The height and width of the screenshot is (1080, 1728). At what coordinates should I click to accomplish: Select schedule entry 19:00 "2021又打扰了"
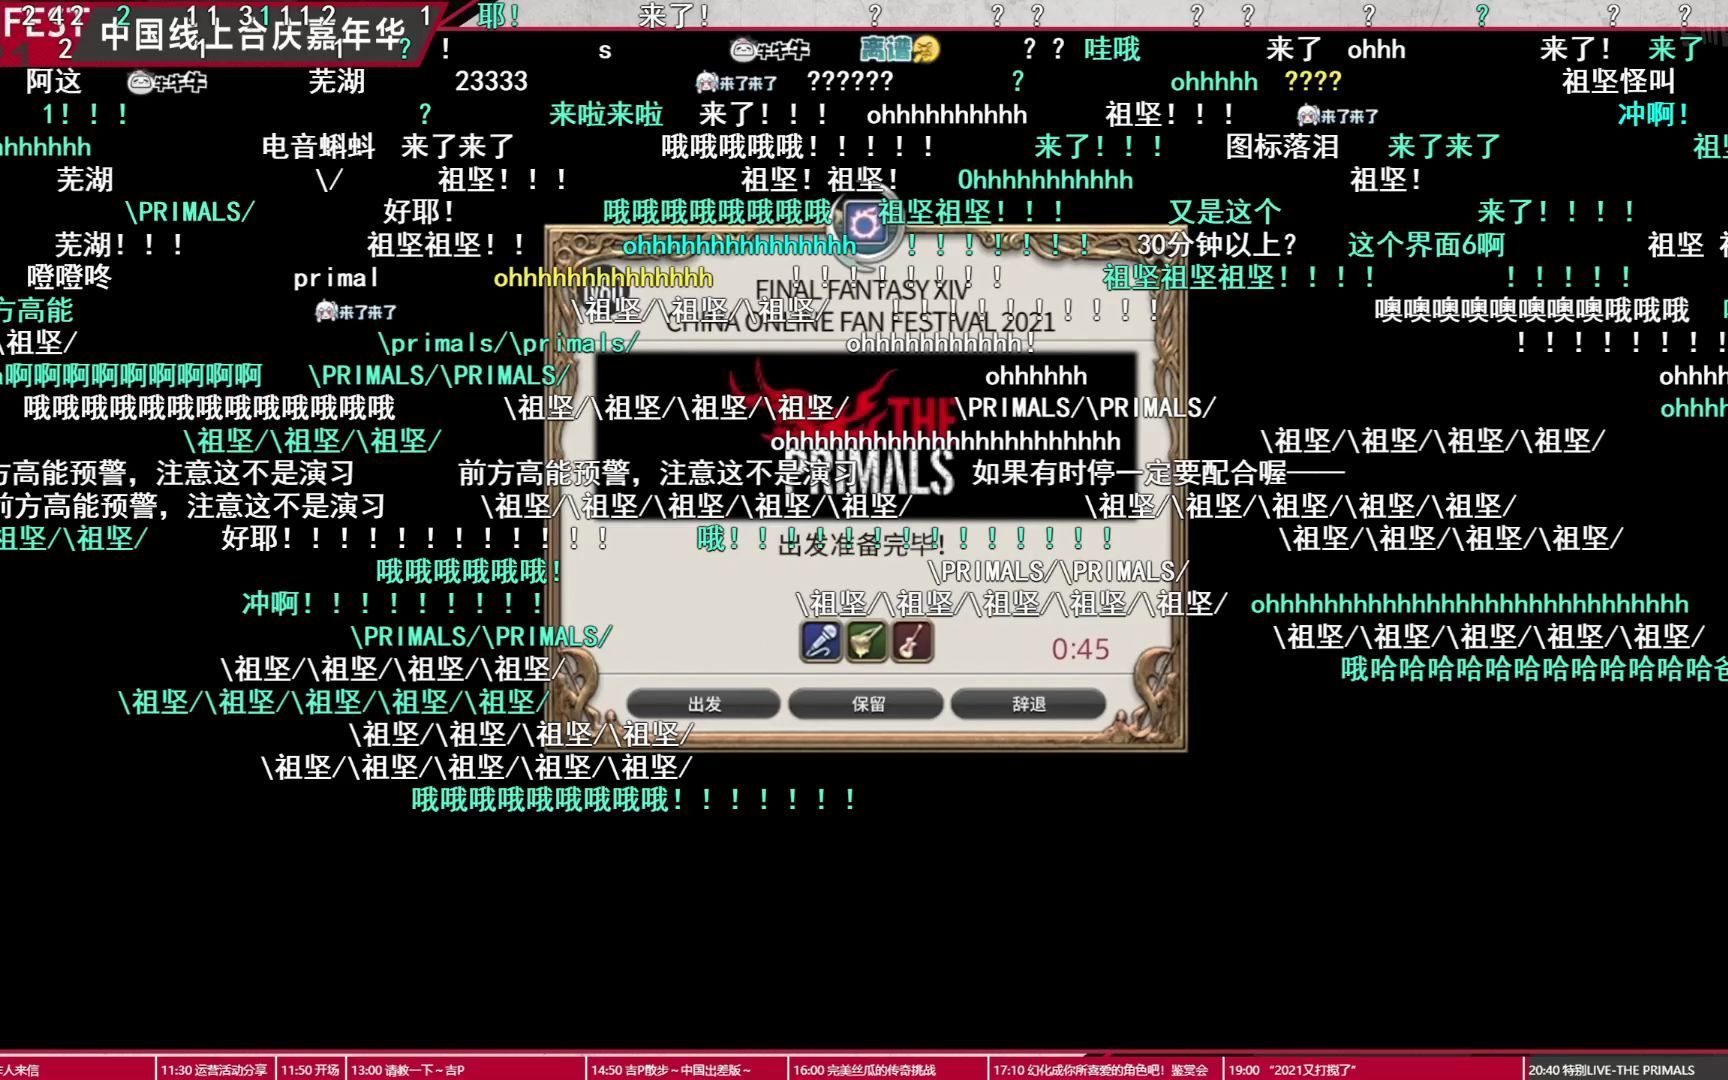[1292, 1070]
